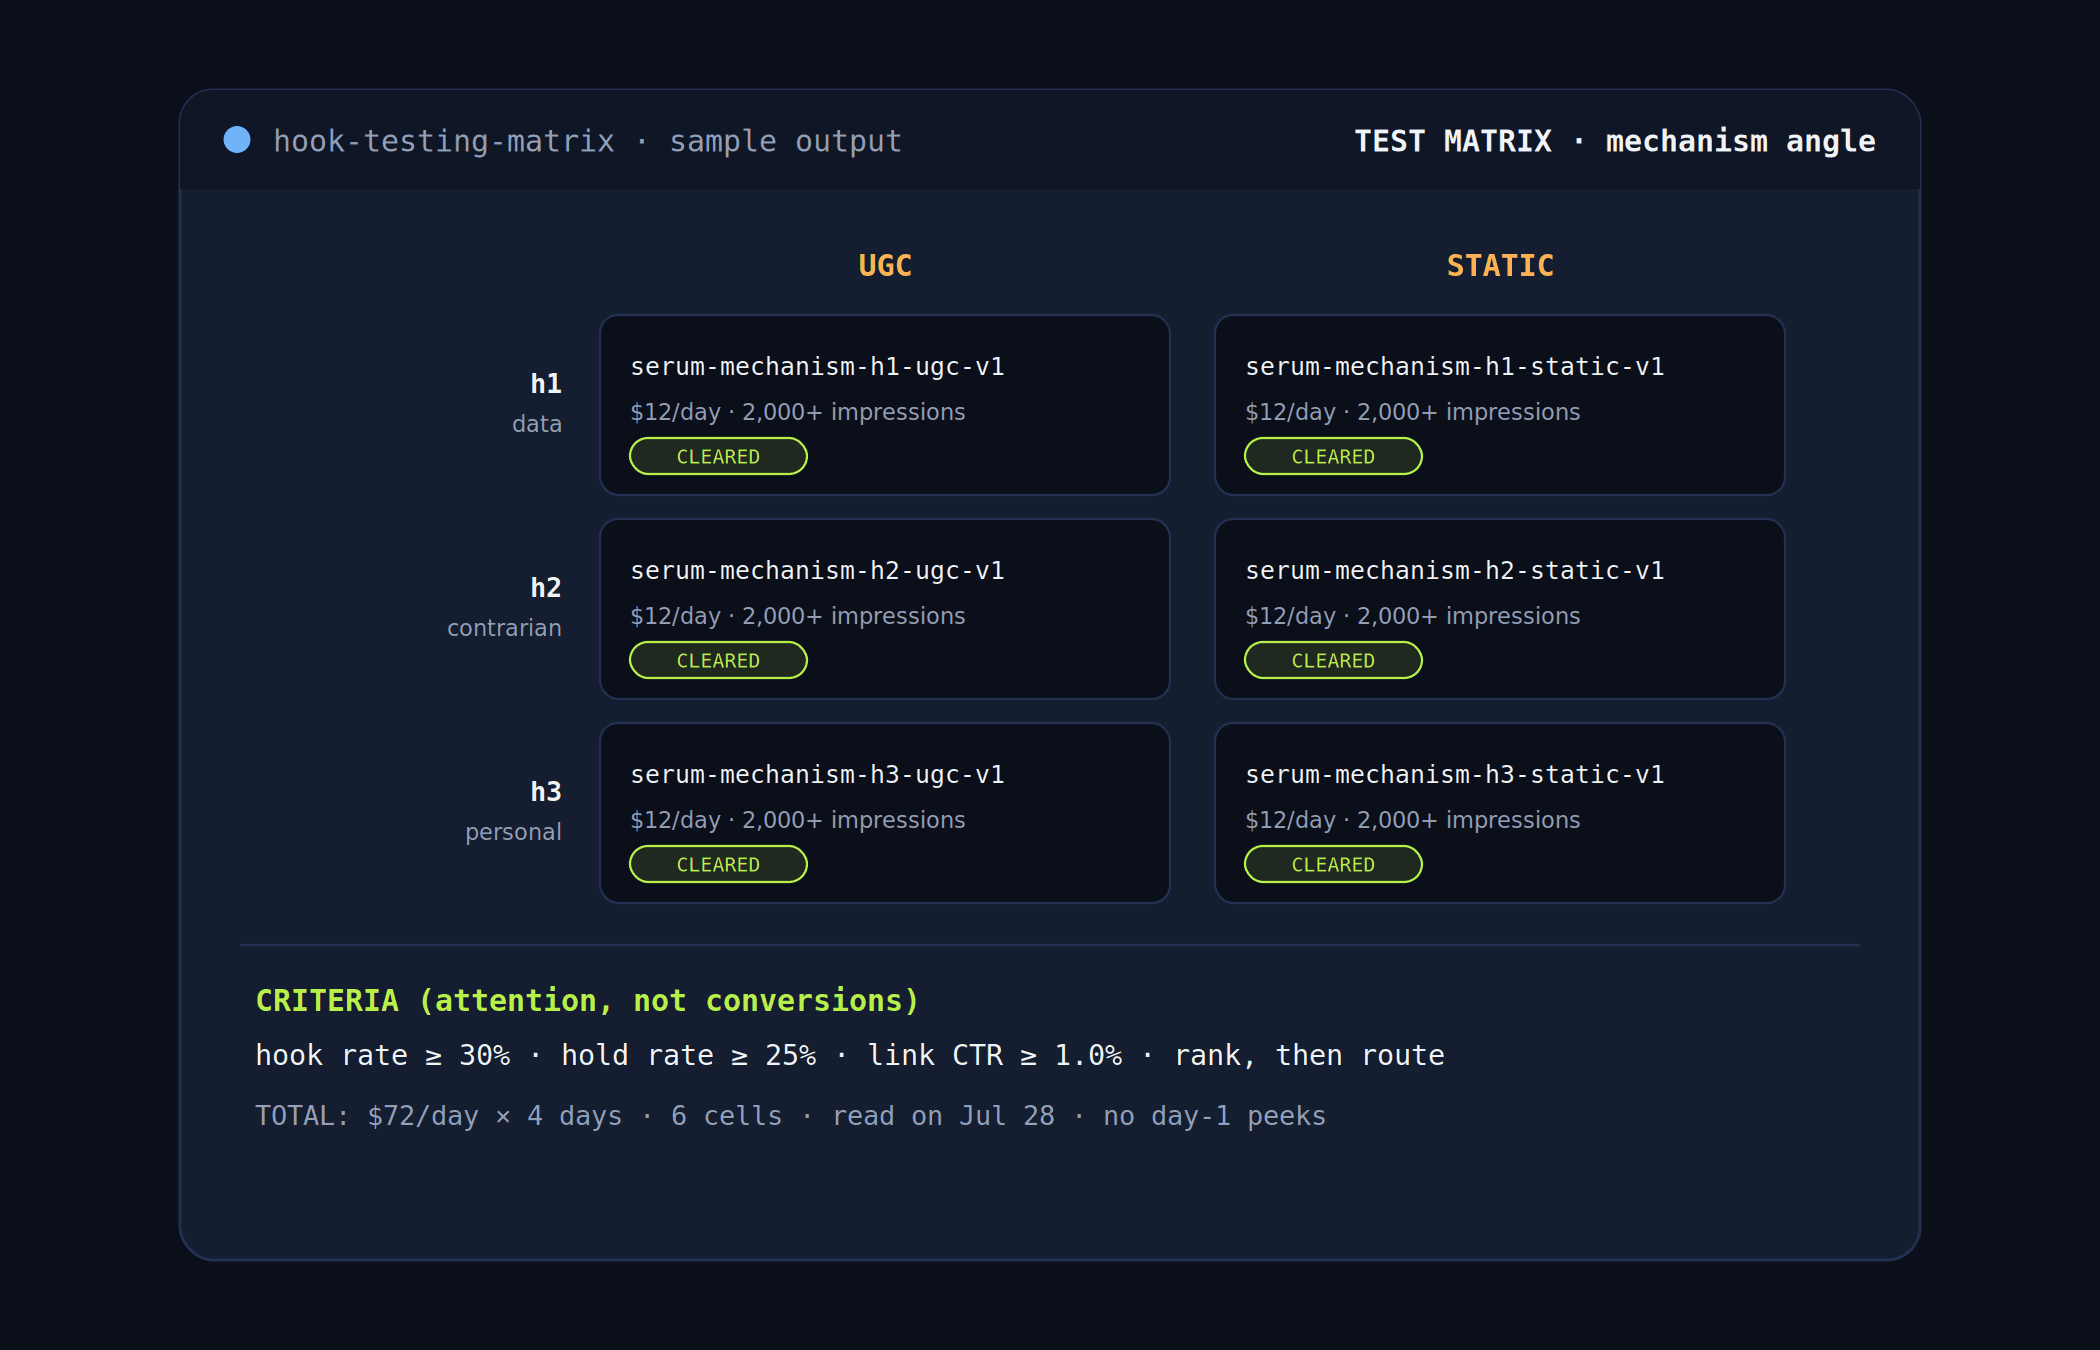The width and height of the screenshot is (2100, 1350).
Task: Open the serum-mechanism-h1-static-v1 cell name
Action: coord(1455,367)
